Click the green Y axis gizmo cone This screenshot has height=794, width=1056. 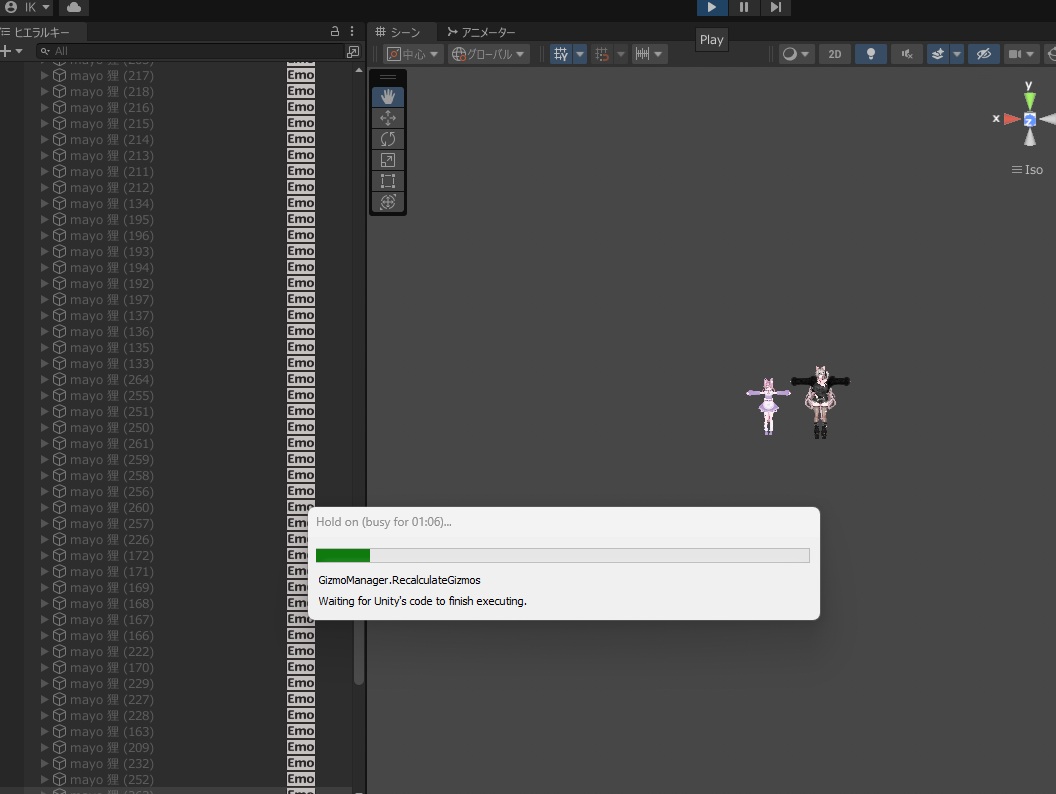[1029, 100]
